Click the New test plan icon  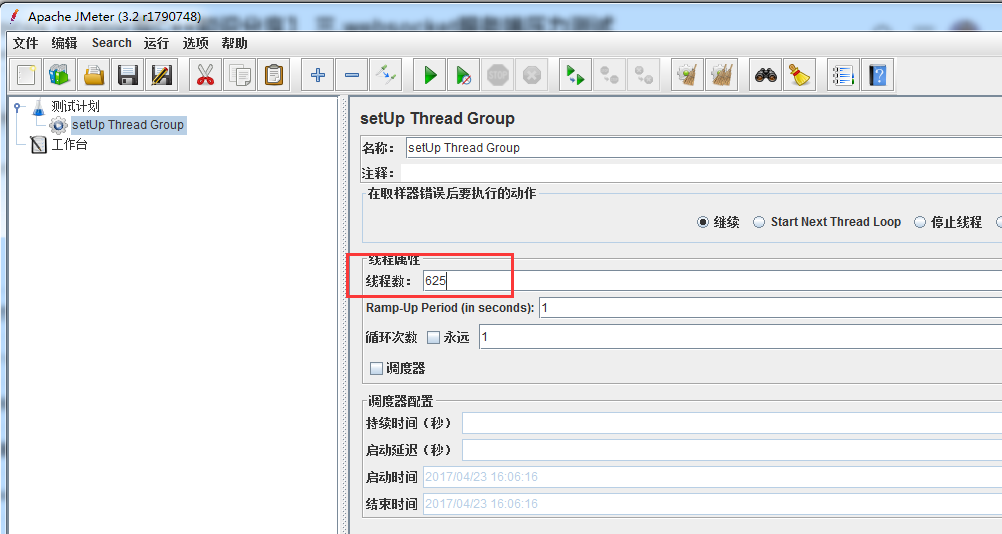(x=26, y=75)
